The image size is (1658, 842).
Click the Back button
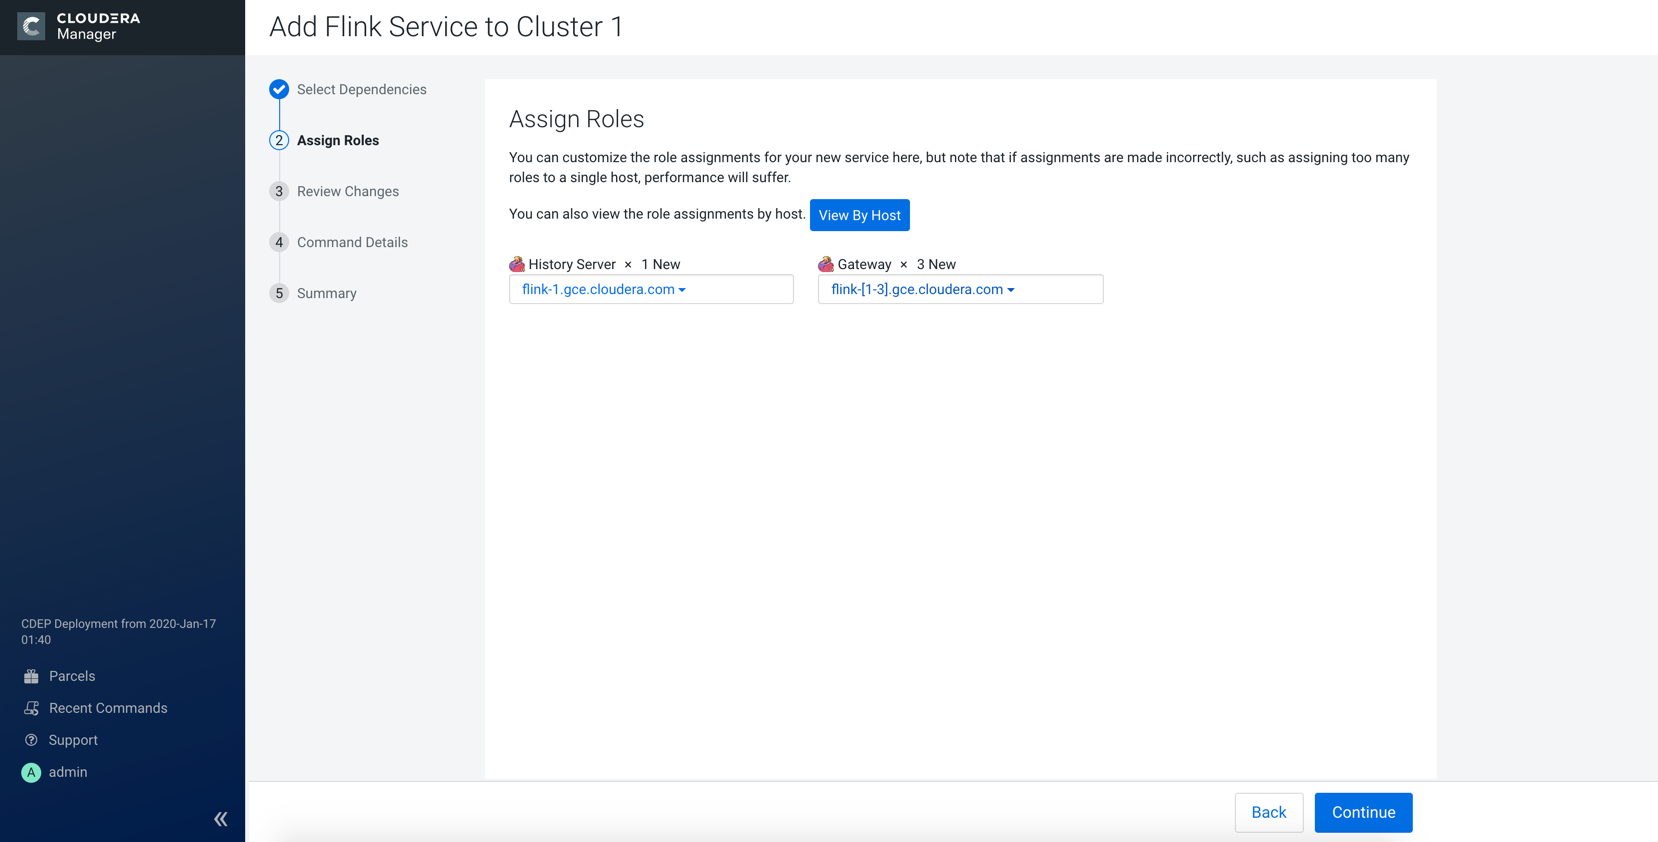pyautogui.click(x=1268, y=813)
